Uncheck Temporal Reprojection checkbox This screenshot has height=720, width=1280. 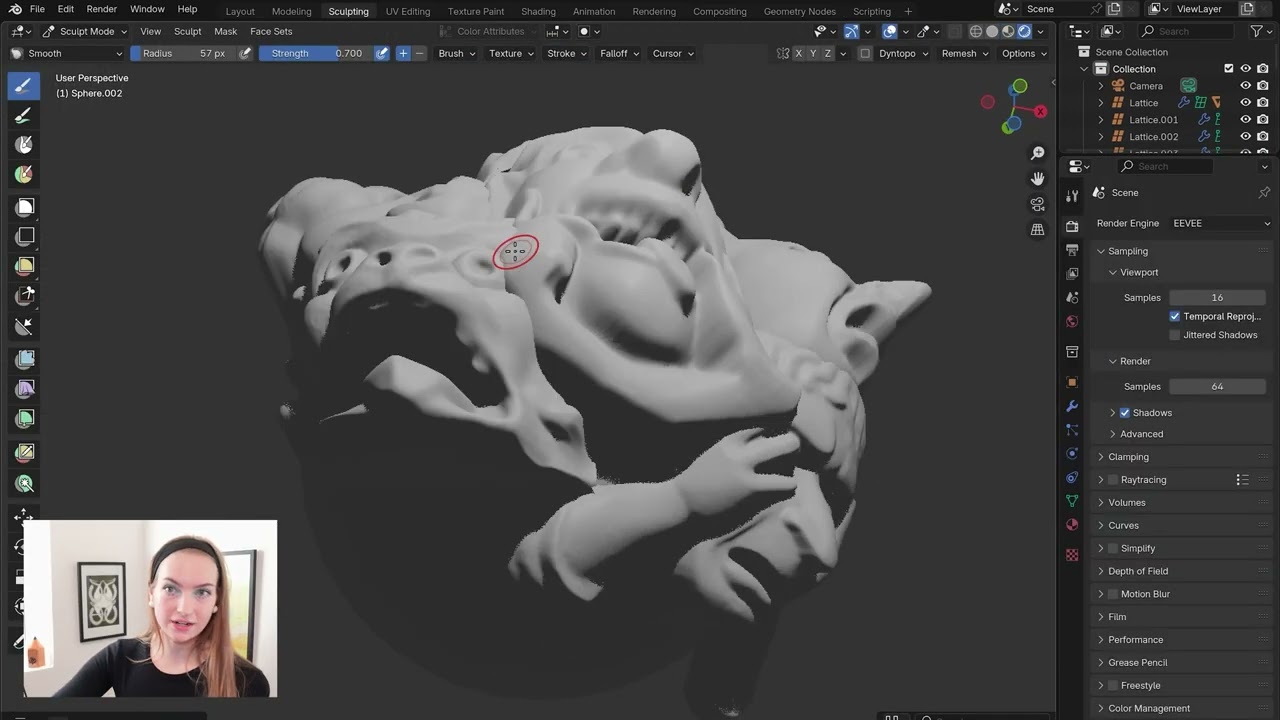pyautogui.click(x=1175, y=316)
